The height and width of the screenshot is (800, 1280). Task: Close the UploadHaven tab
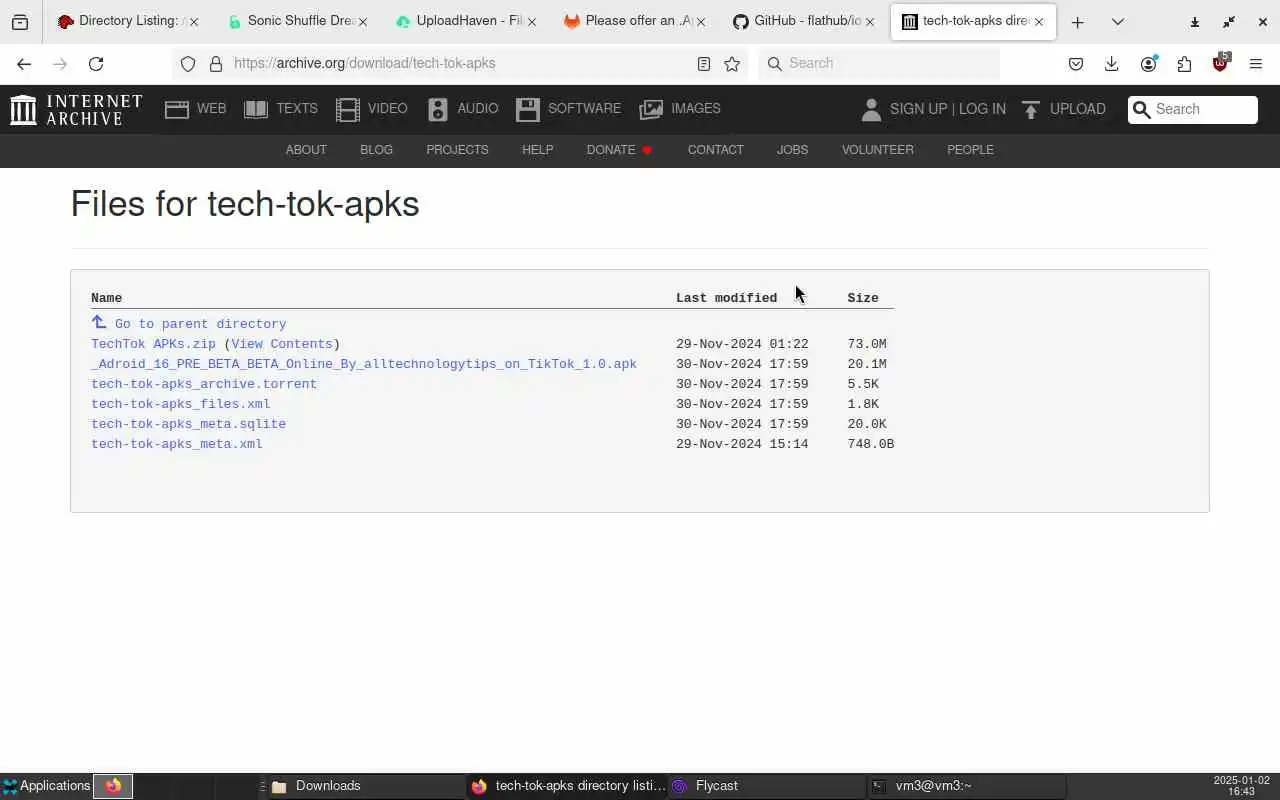(531, 21)
